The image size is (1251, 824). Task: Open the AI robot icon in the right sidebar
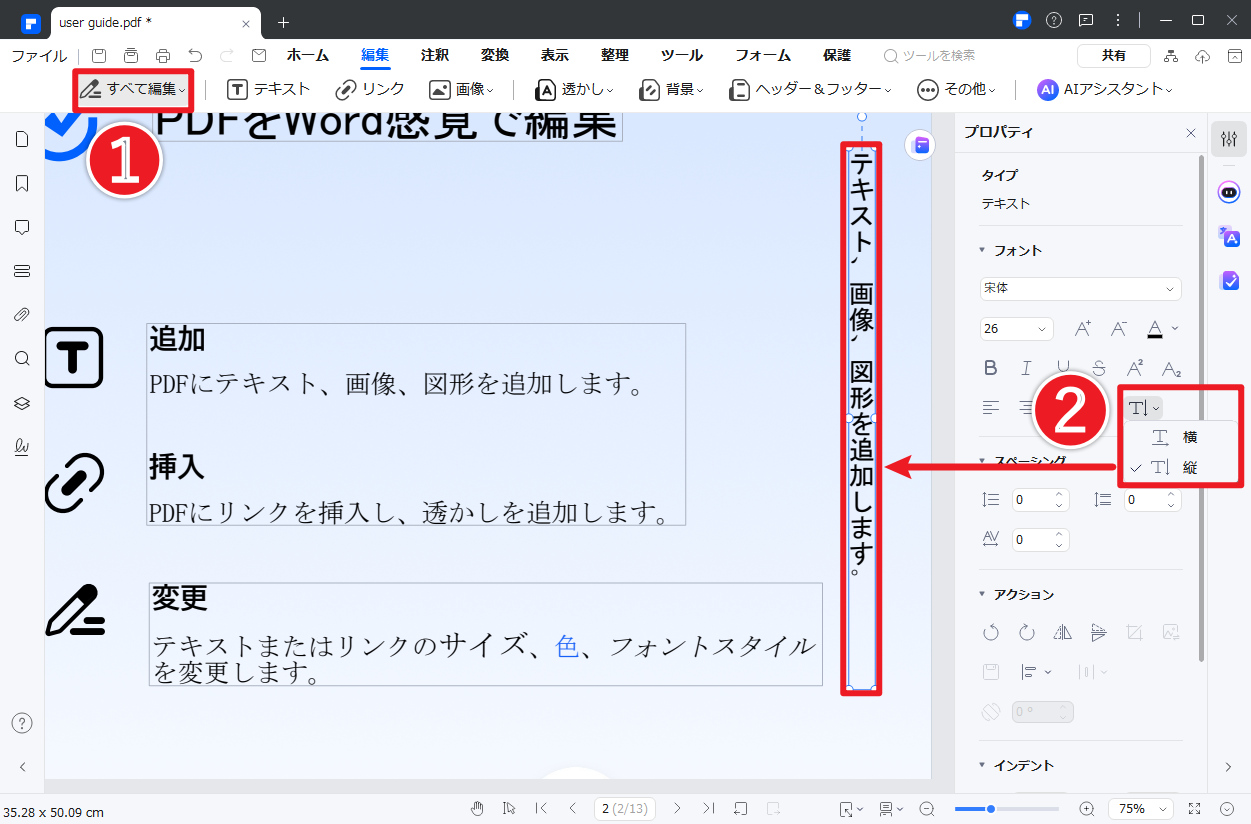pyautogui.click(x=1229, y=192)
